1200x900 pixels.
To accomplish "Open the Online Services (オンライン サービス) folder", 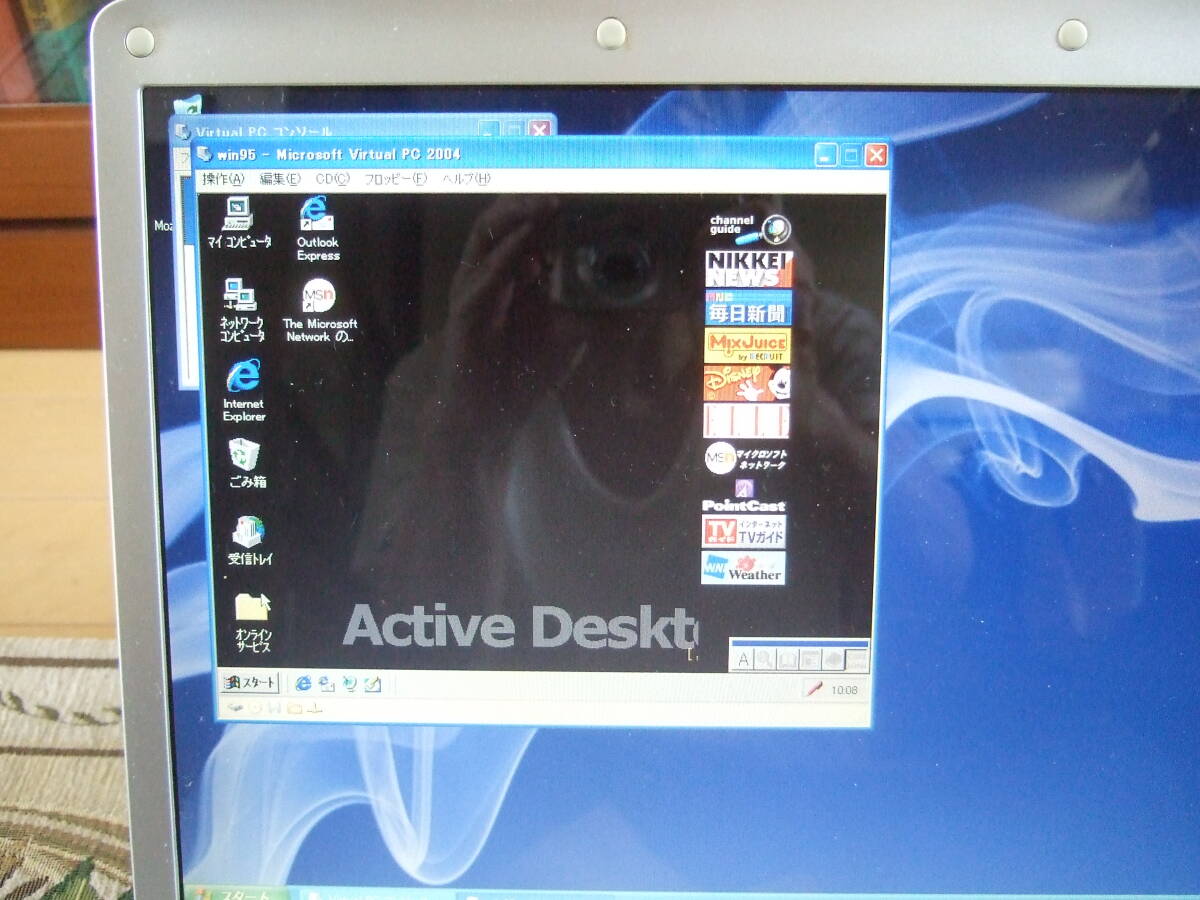I will 254,622.
